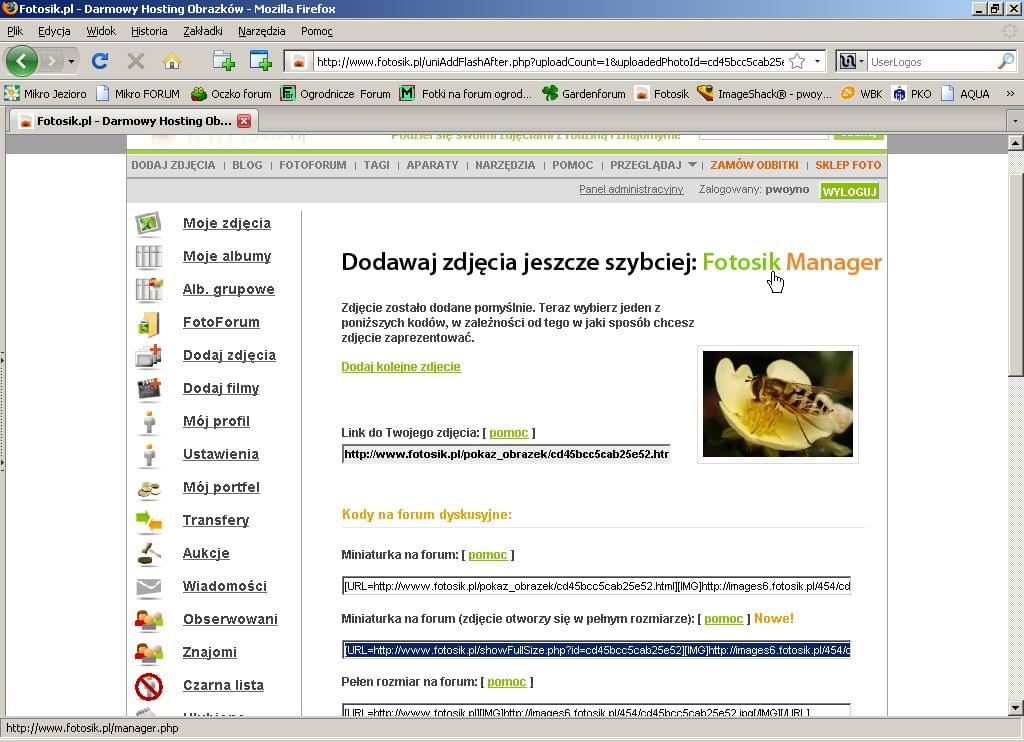Image resolution: width=1024 pixels, height=742 pixels.
Task: Open the Edycja menu
Action: point(54,31)
